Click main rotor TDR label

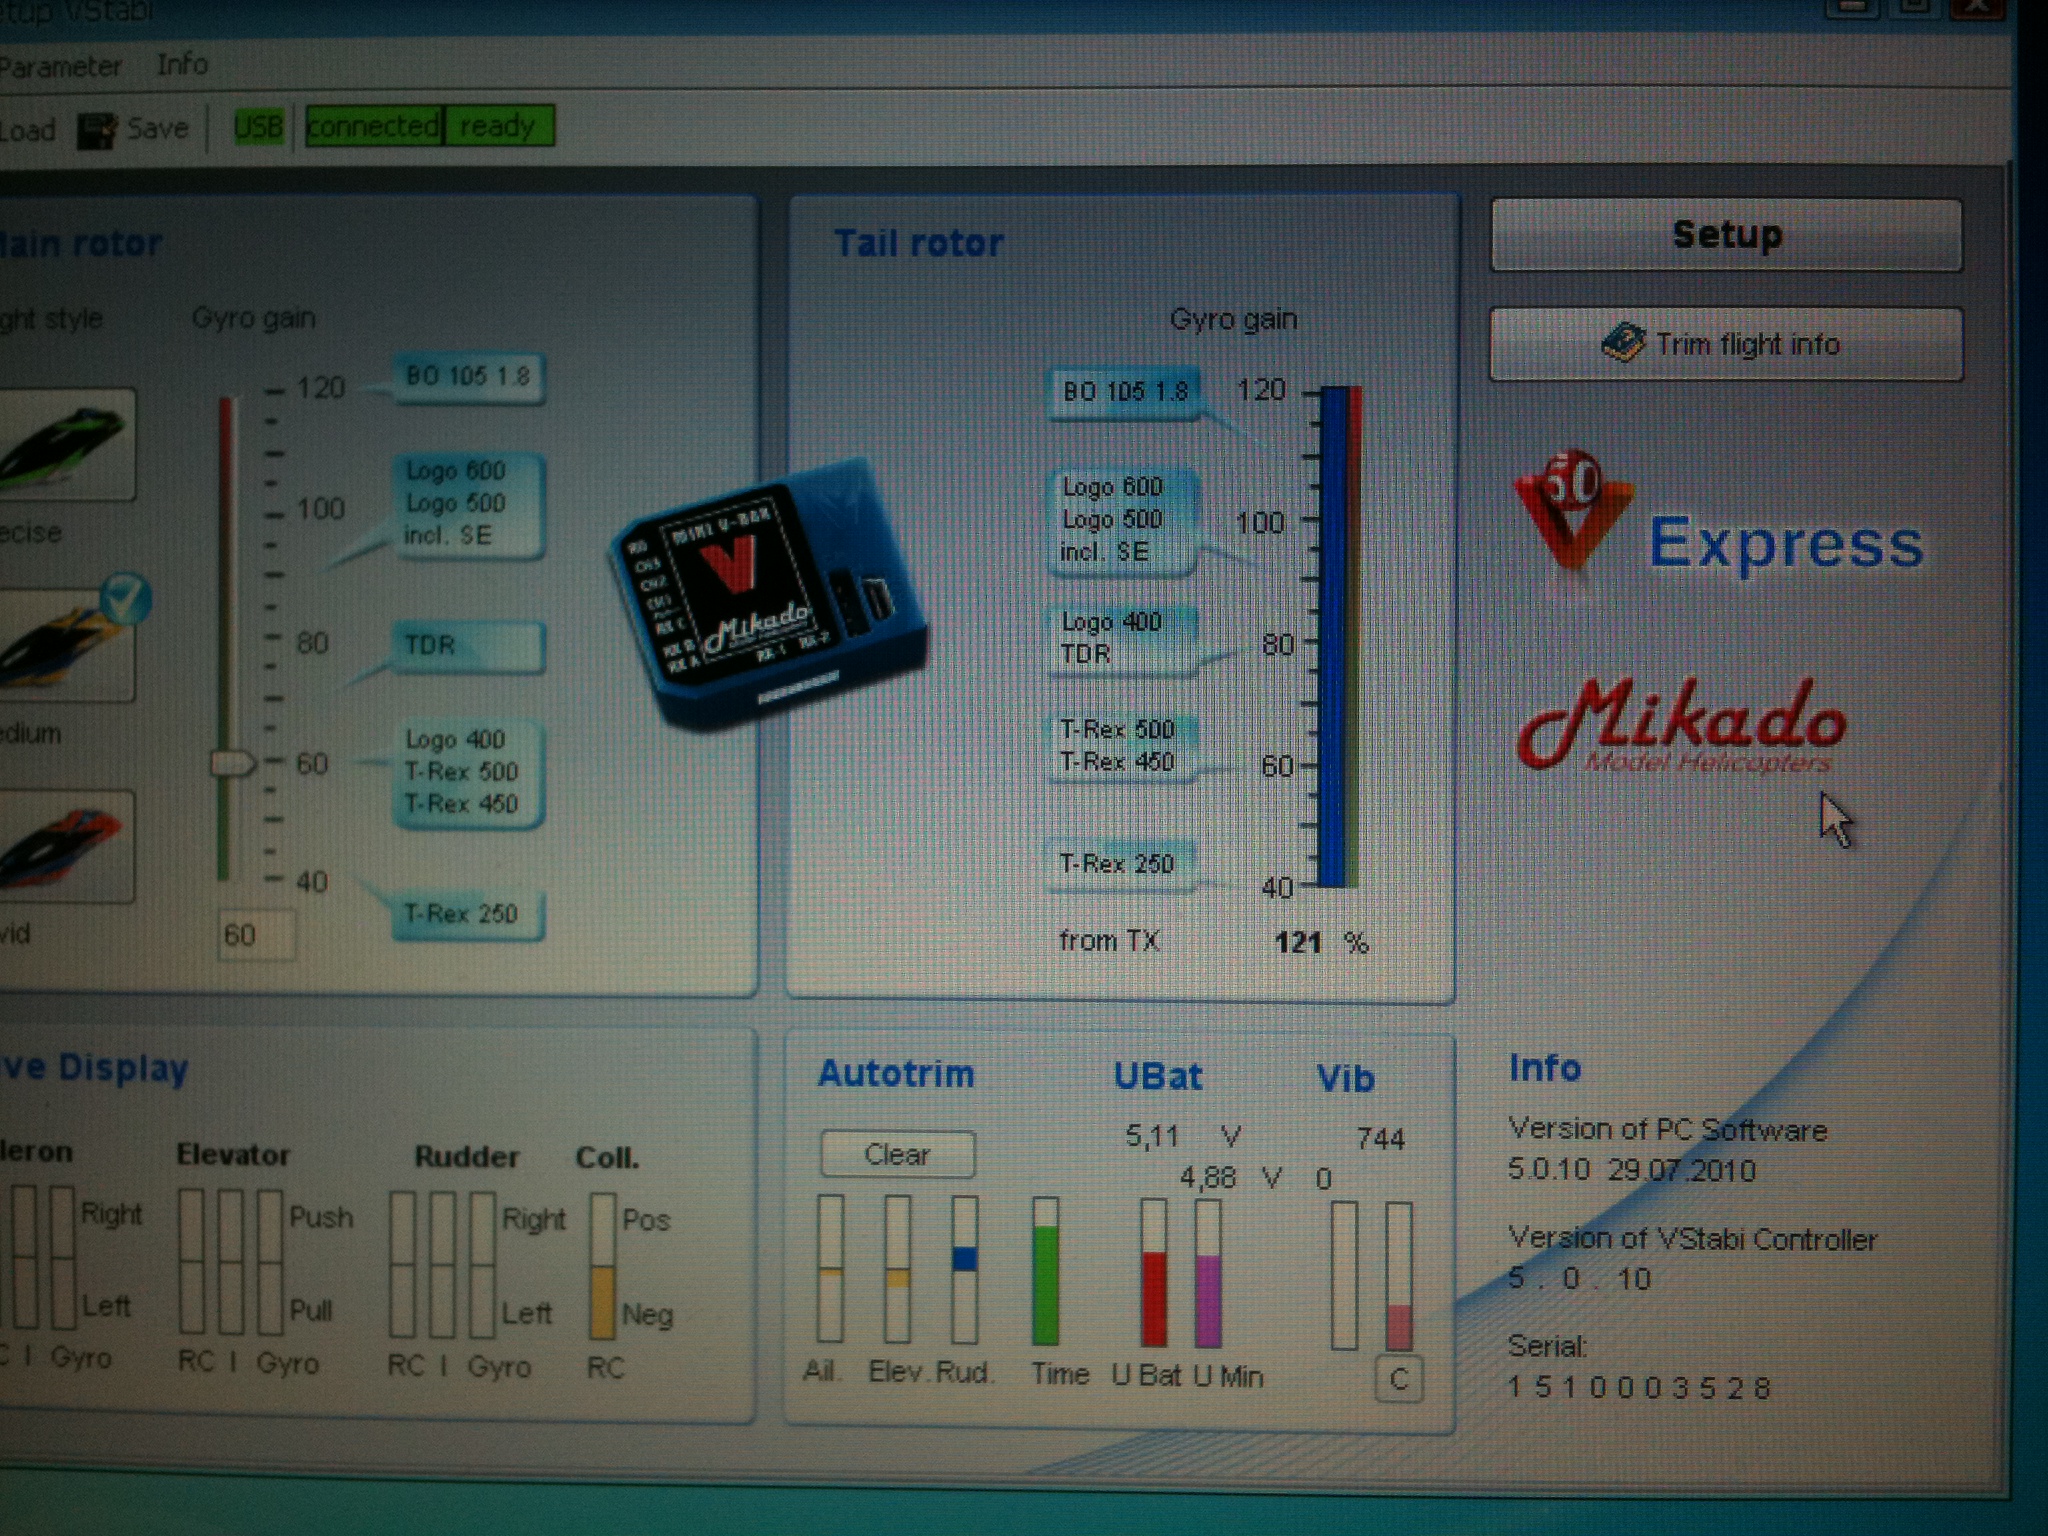tap(468, 646)
